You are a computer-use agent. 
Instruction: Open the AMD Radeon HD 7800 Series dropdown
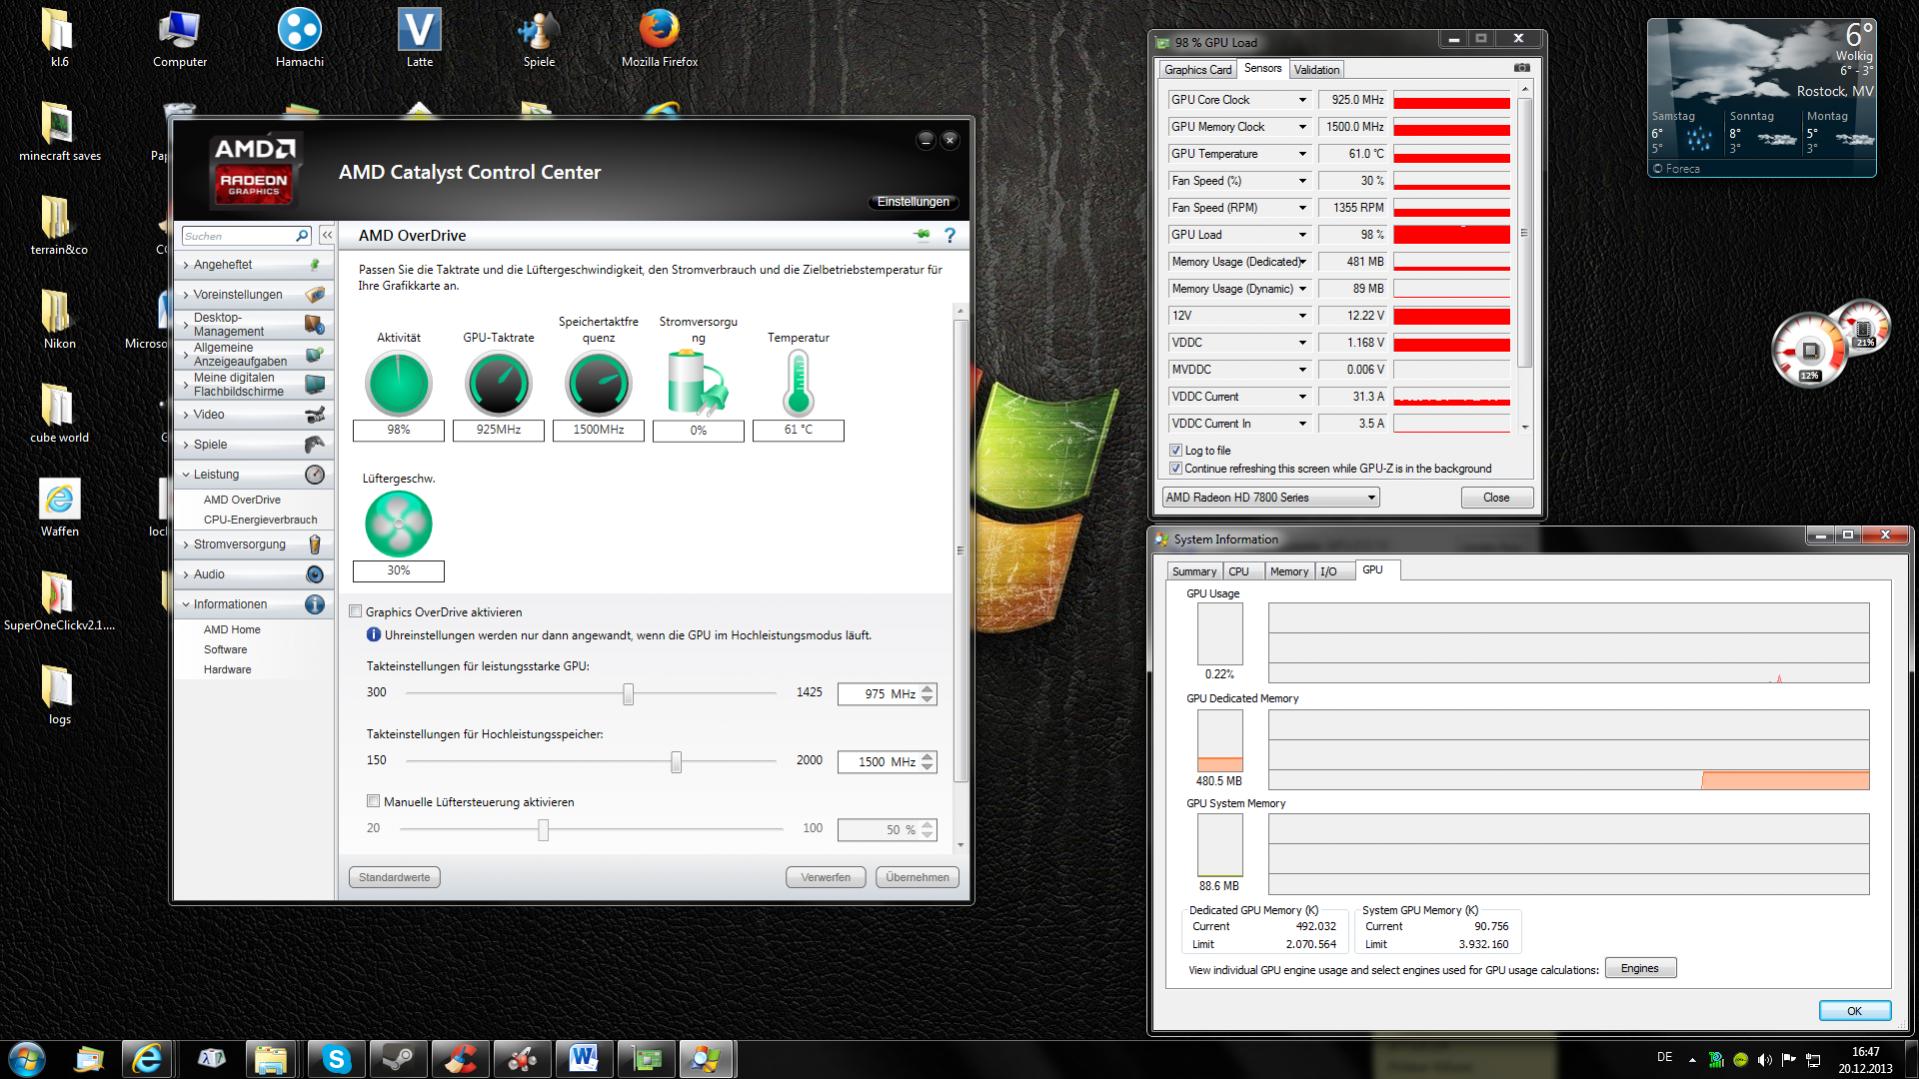click(1270, 497)
